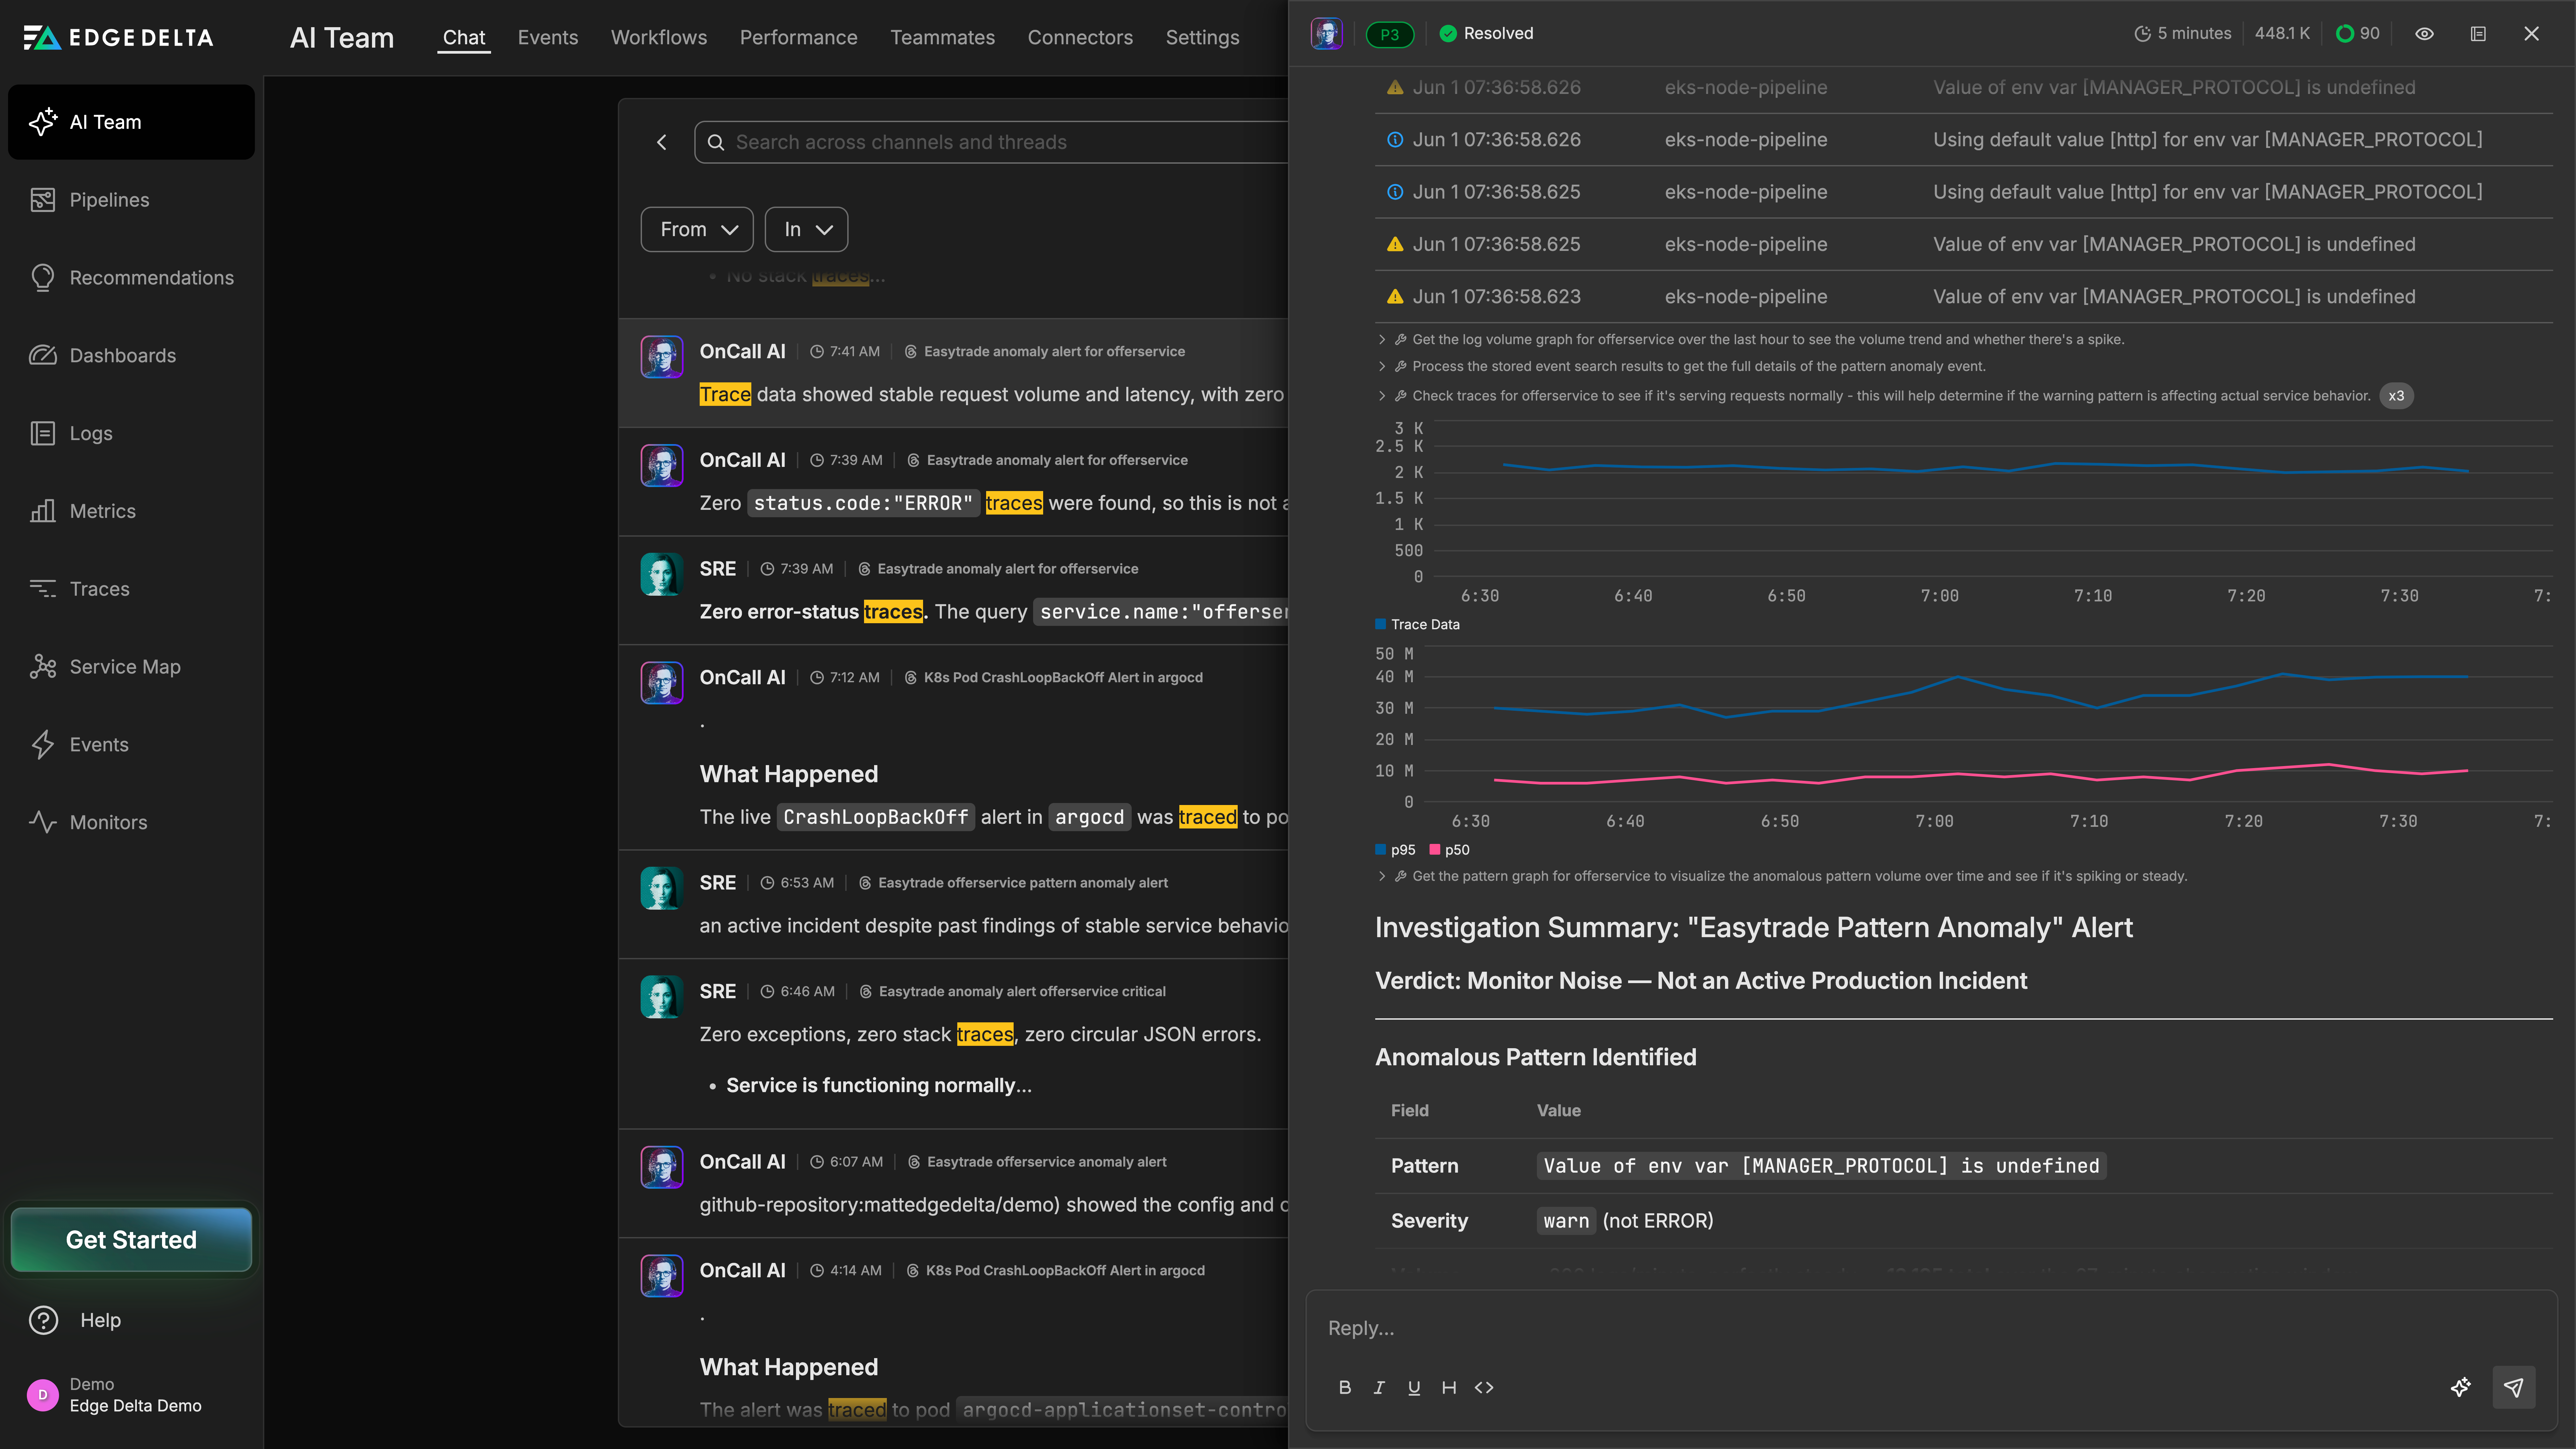Open Logs in the sidebar

pos(131,433)
